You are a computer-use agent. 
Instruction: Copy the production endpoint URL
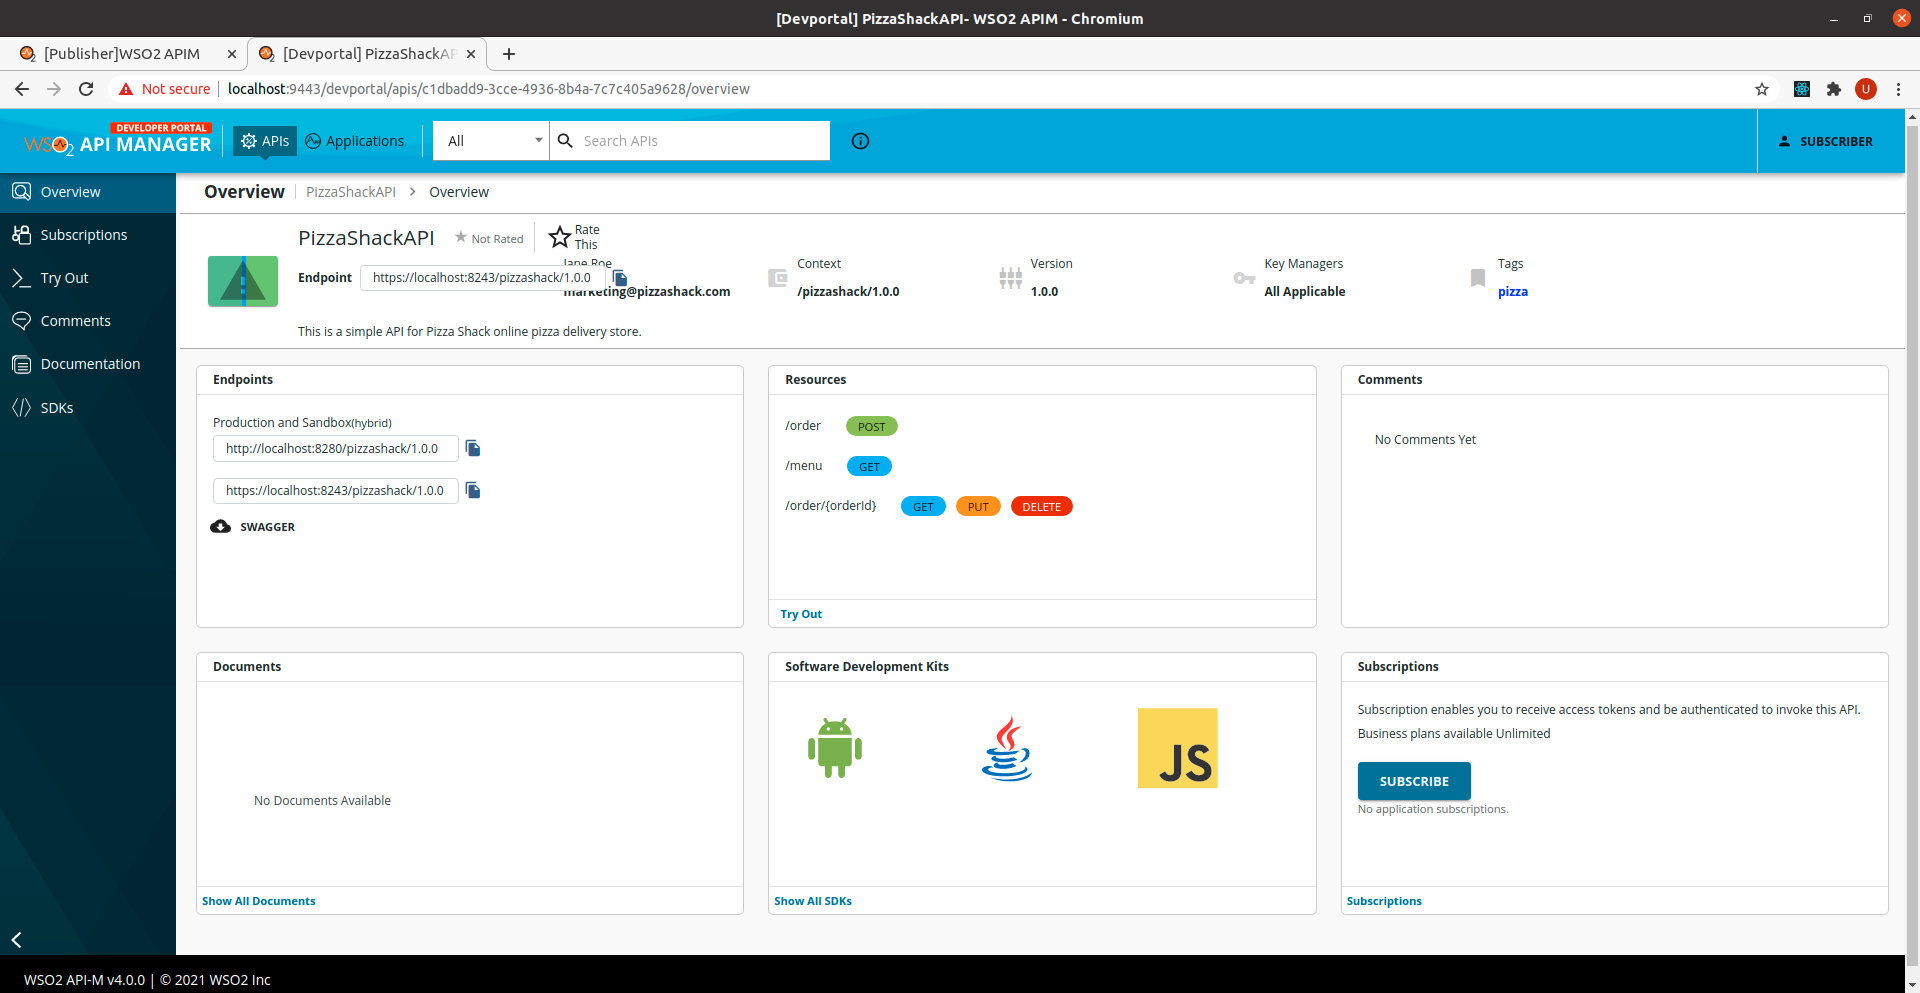pos(473,448)
